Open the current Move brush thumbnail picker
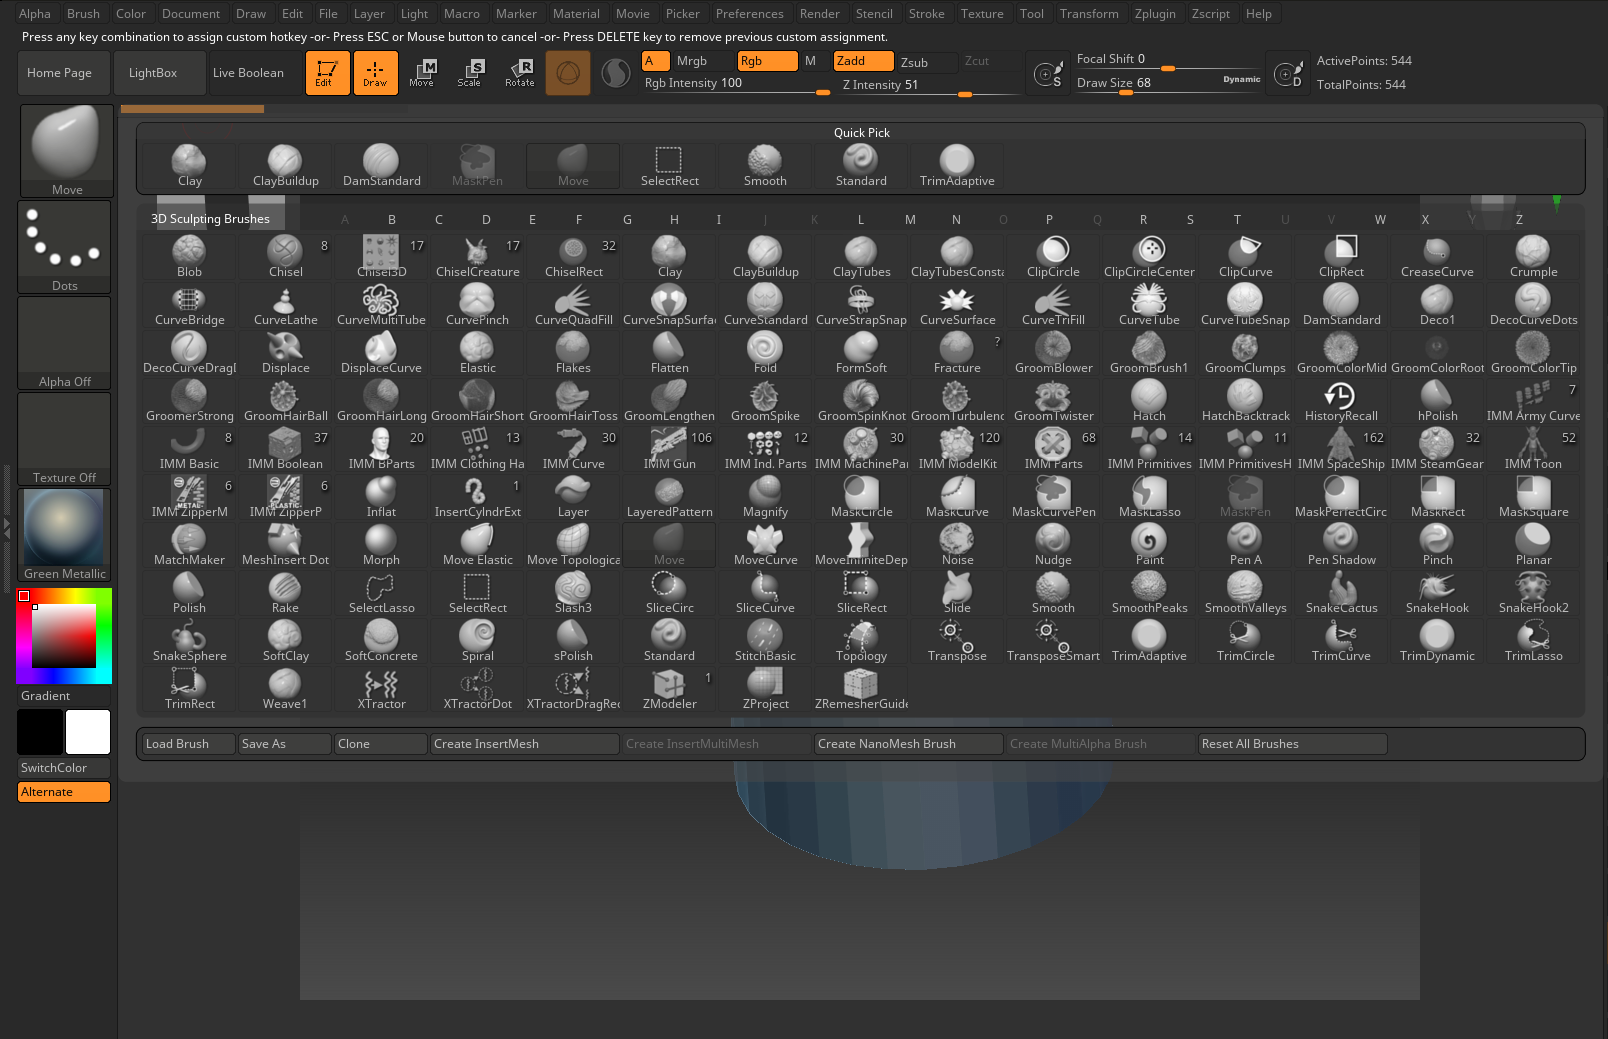This screenshot has height=1039, width=1608. point(66,150)
